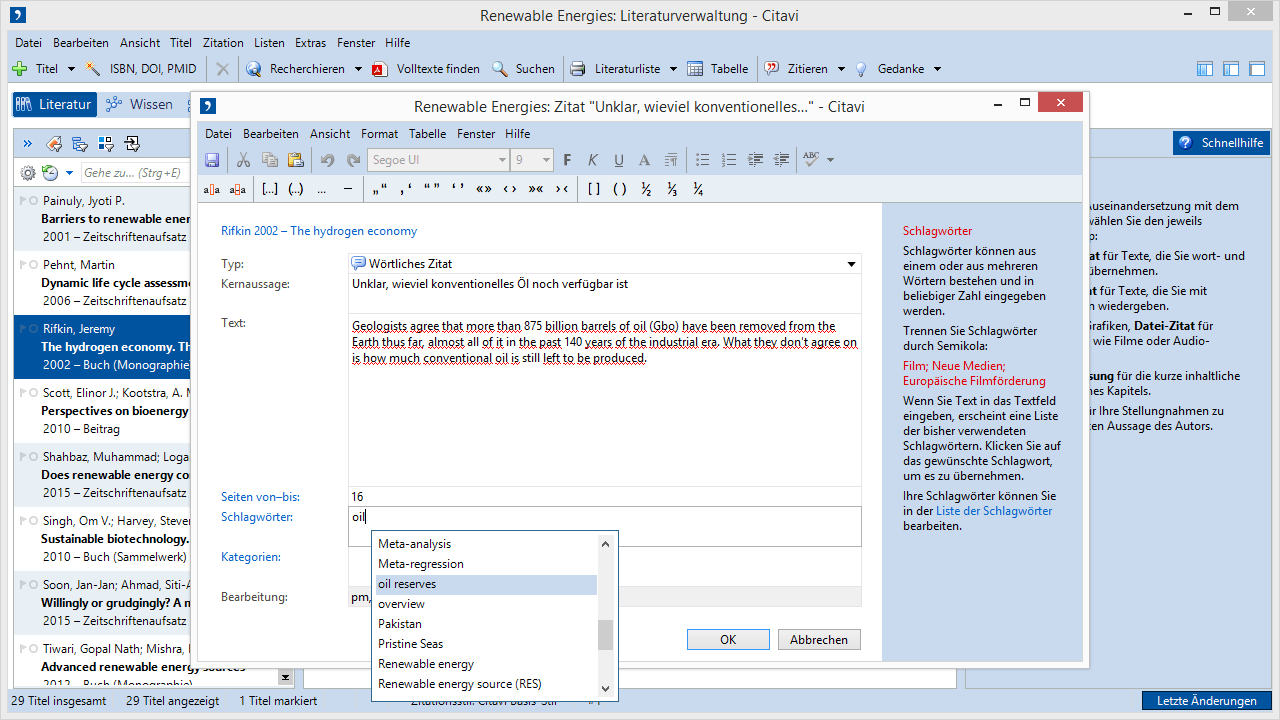
Task: Insert a numbered list
Action: click(729, 160)
